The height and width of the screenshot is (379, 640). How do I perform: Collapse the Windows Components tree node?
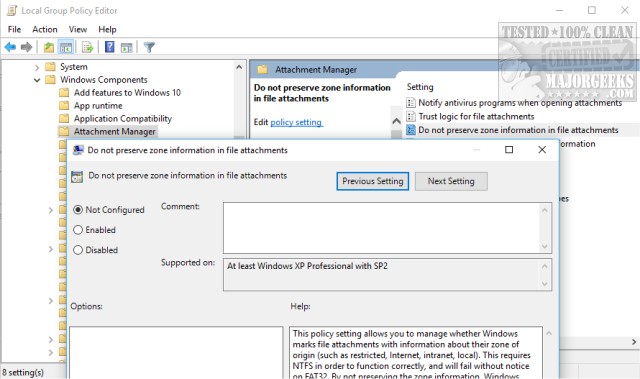pyautogui.click(x=37, y=80)
